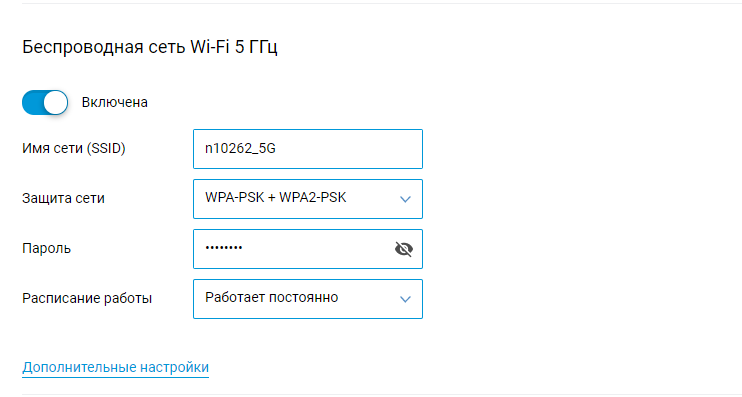Open the Работает постоянно schedule dropdown

(x=308, y=299)
